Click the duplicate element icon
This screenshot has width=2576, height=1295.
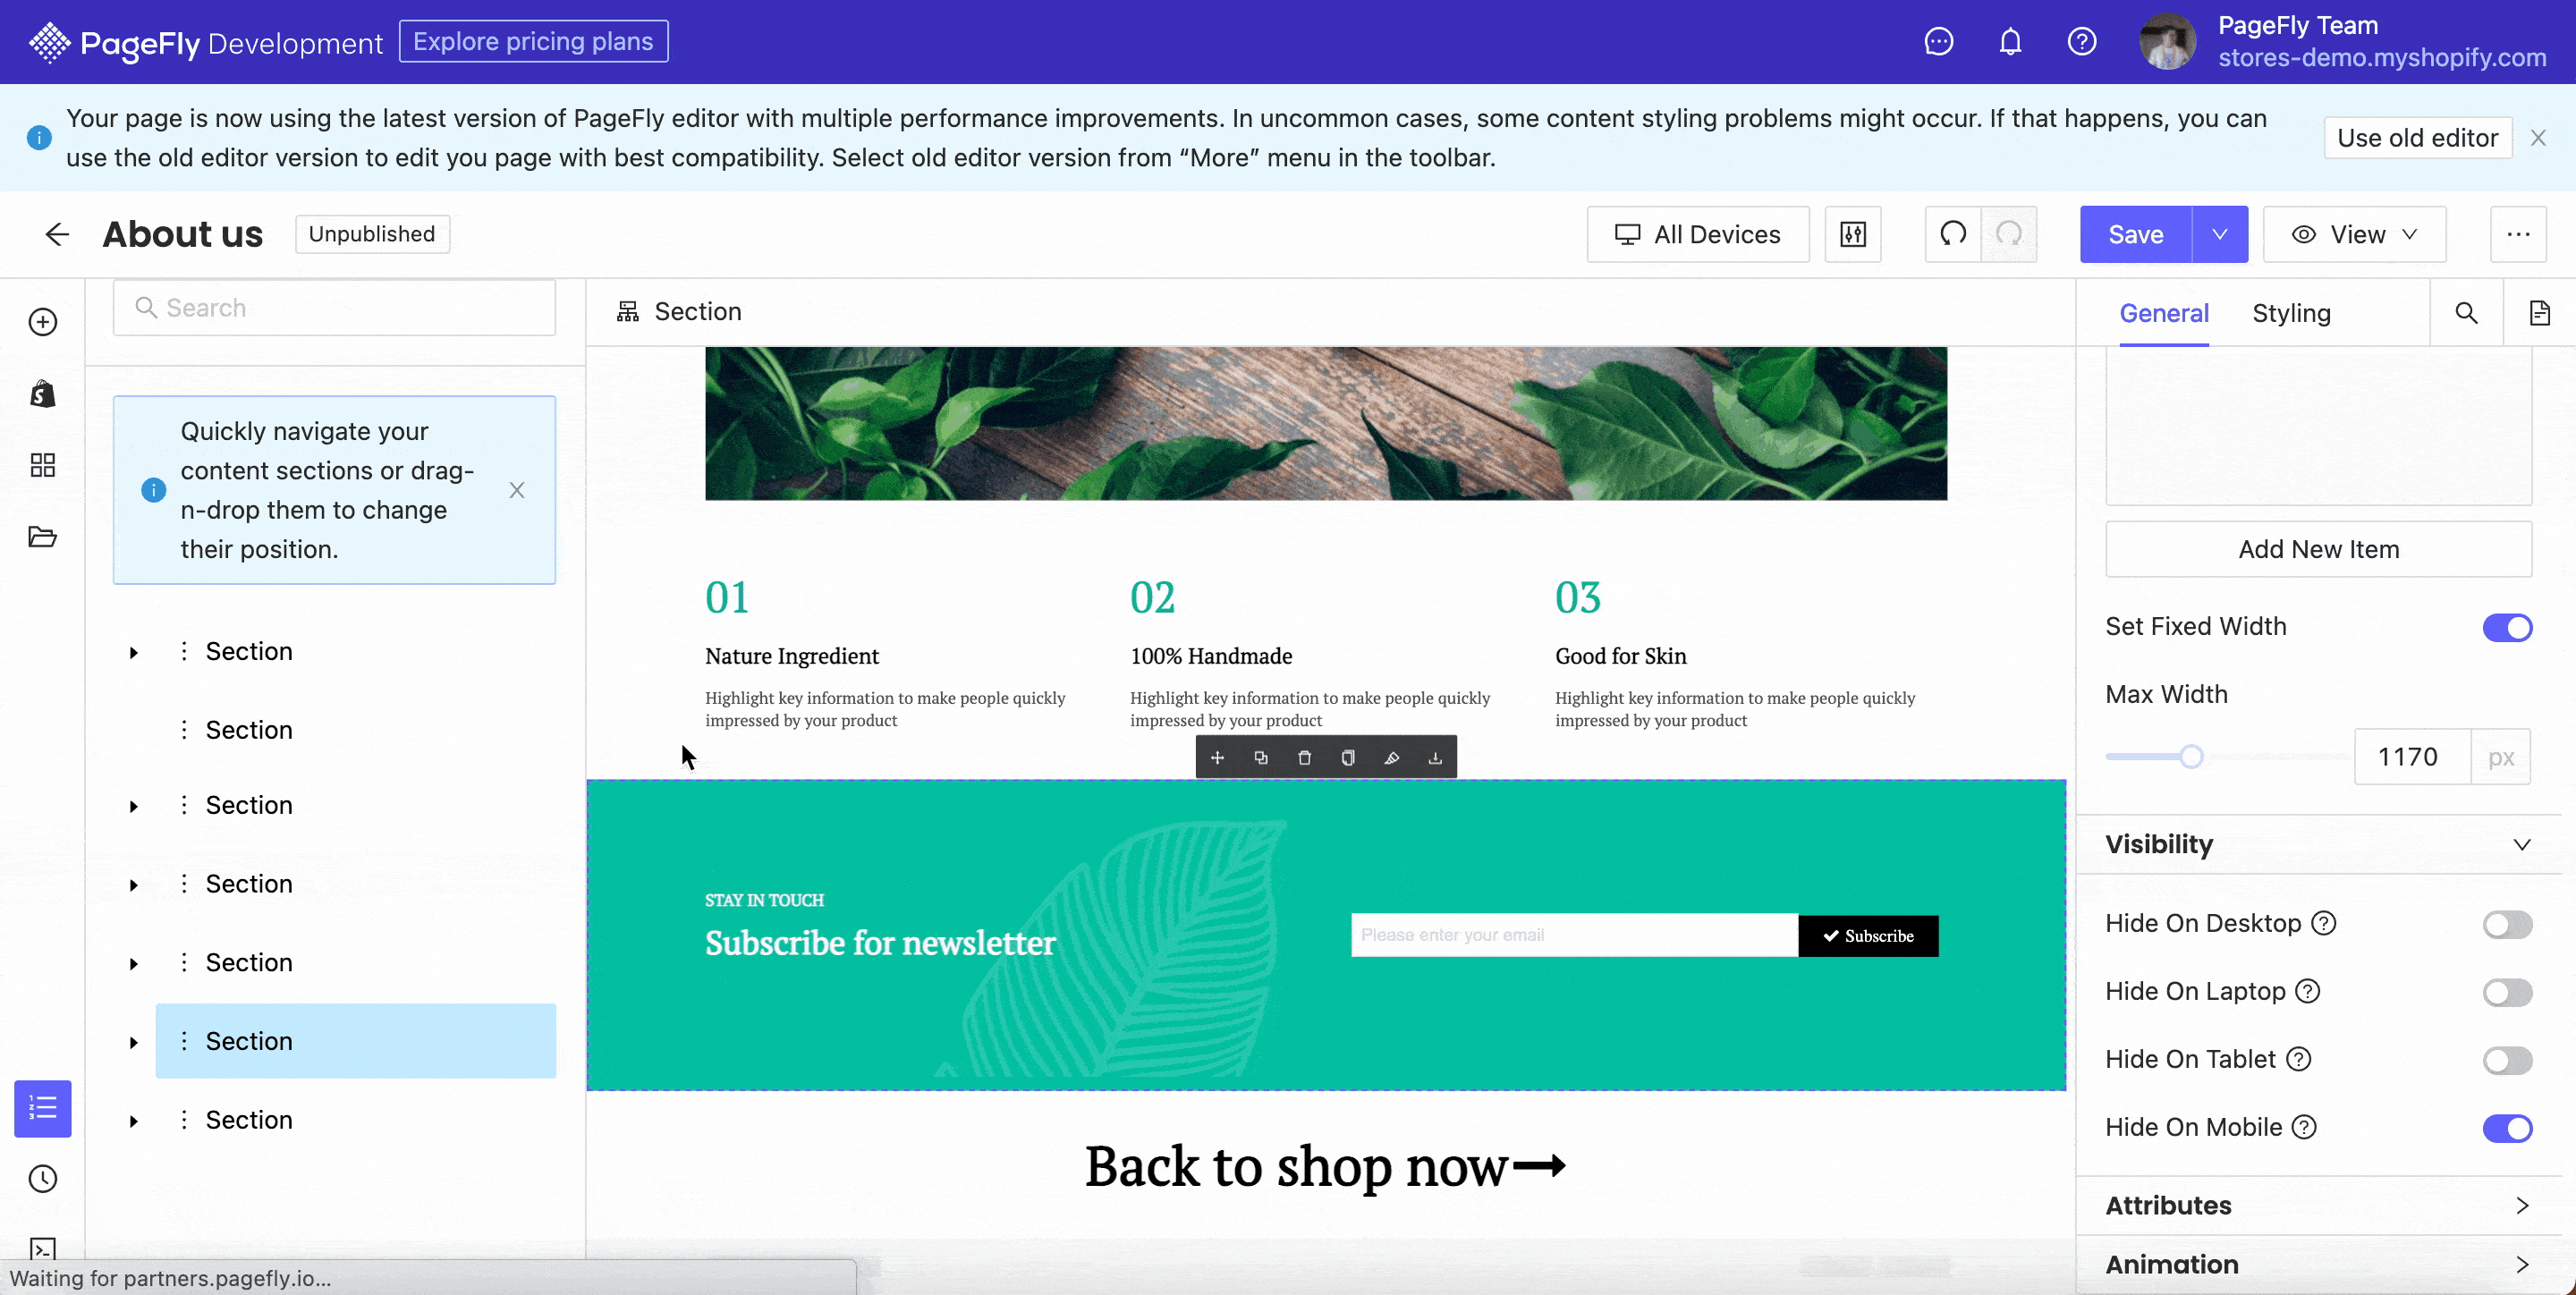(1260, 757)
